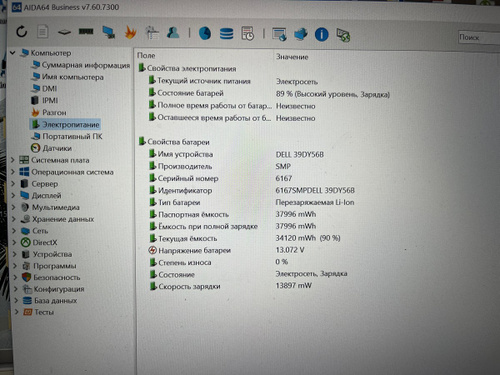This screenshot has height=375, width=500.
Task: Select the Устройства tree item
Action: click(52, 254)
